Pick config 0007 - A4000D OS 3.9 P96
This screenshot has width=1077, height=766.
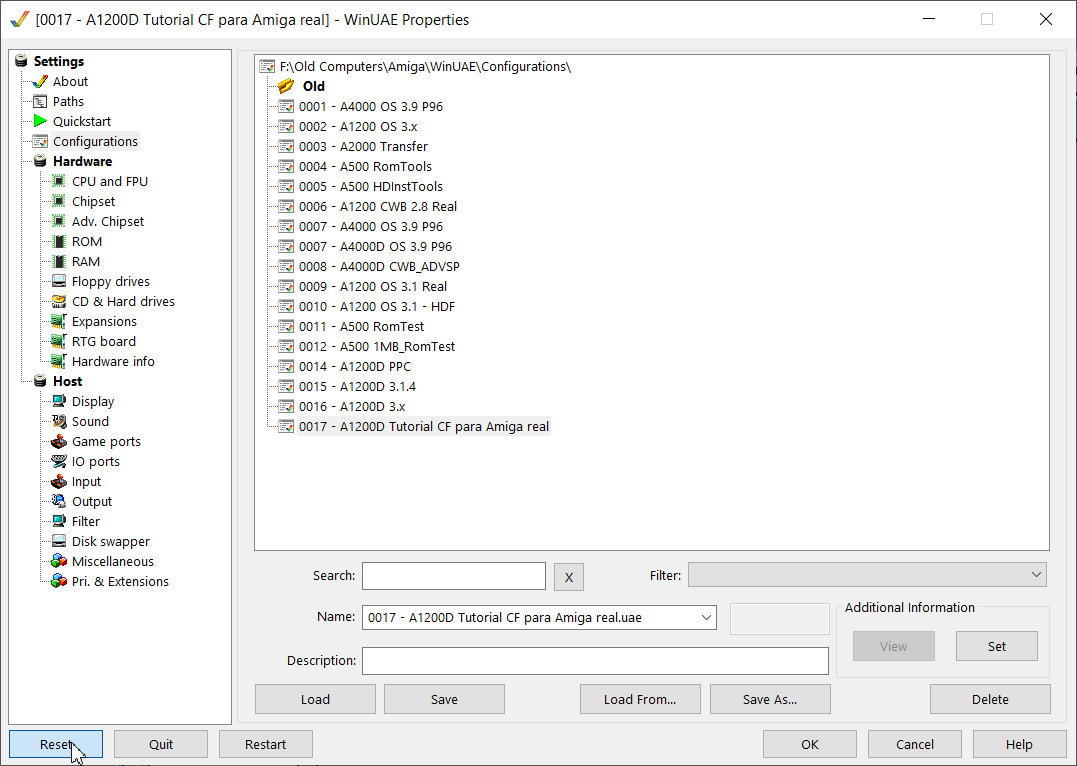375,247
